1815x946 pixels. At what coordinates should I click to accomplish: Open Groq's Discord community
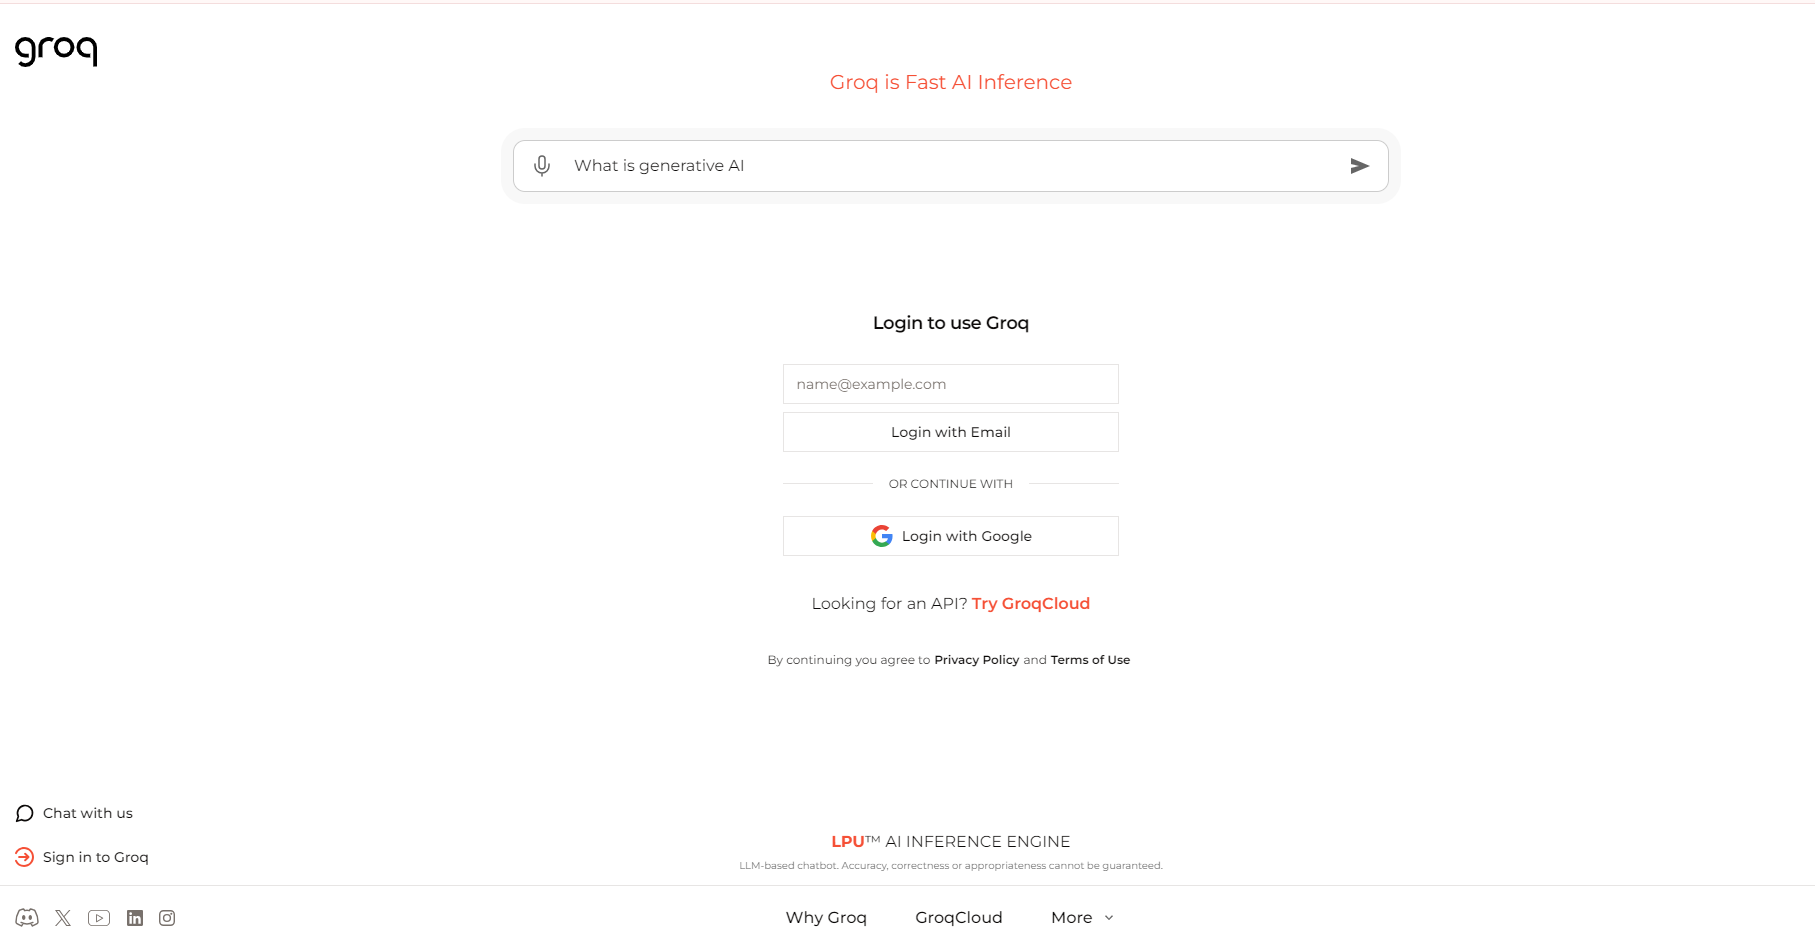pos(27,917)
